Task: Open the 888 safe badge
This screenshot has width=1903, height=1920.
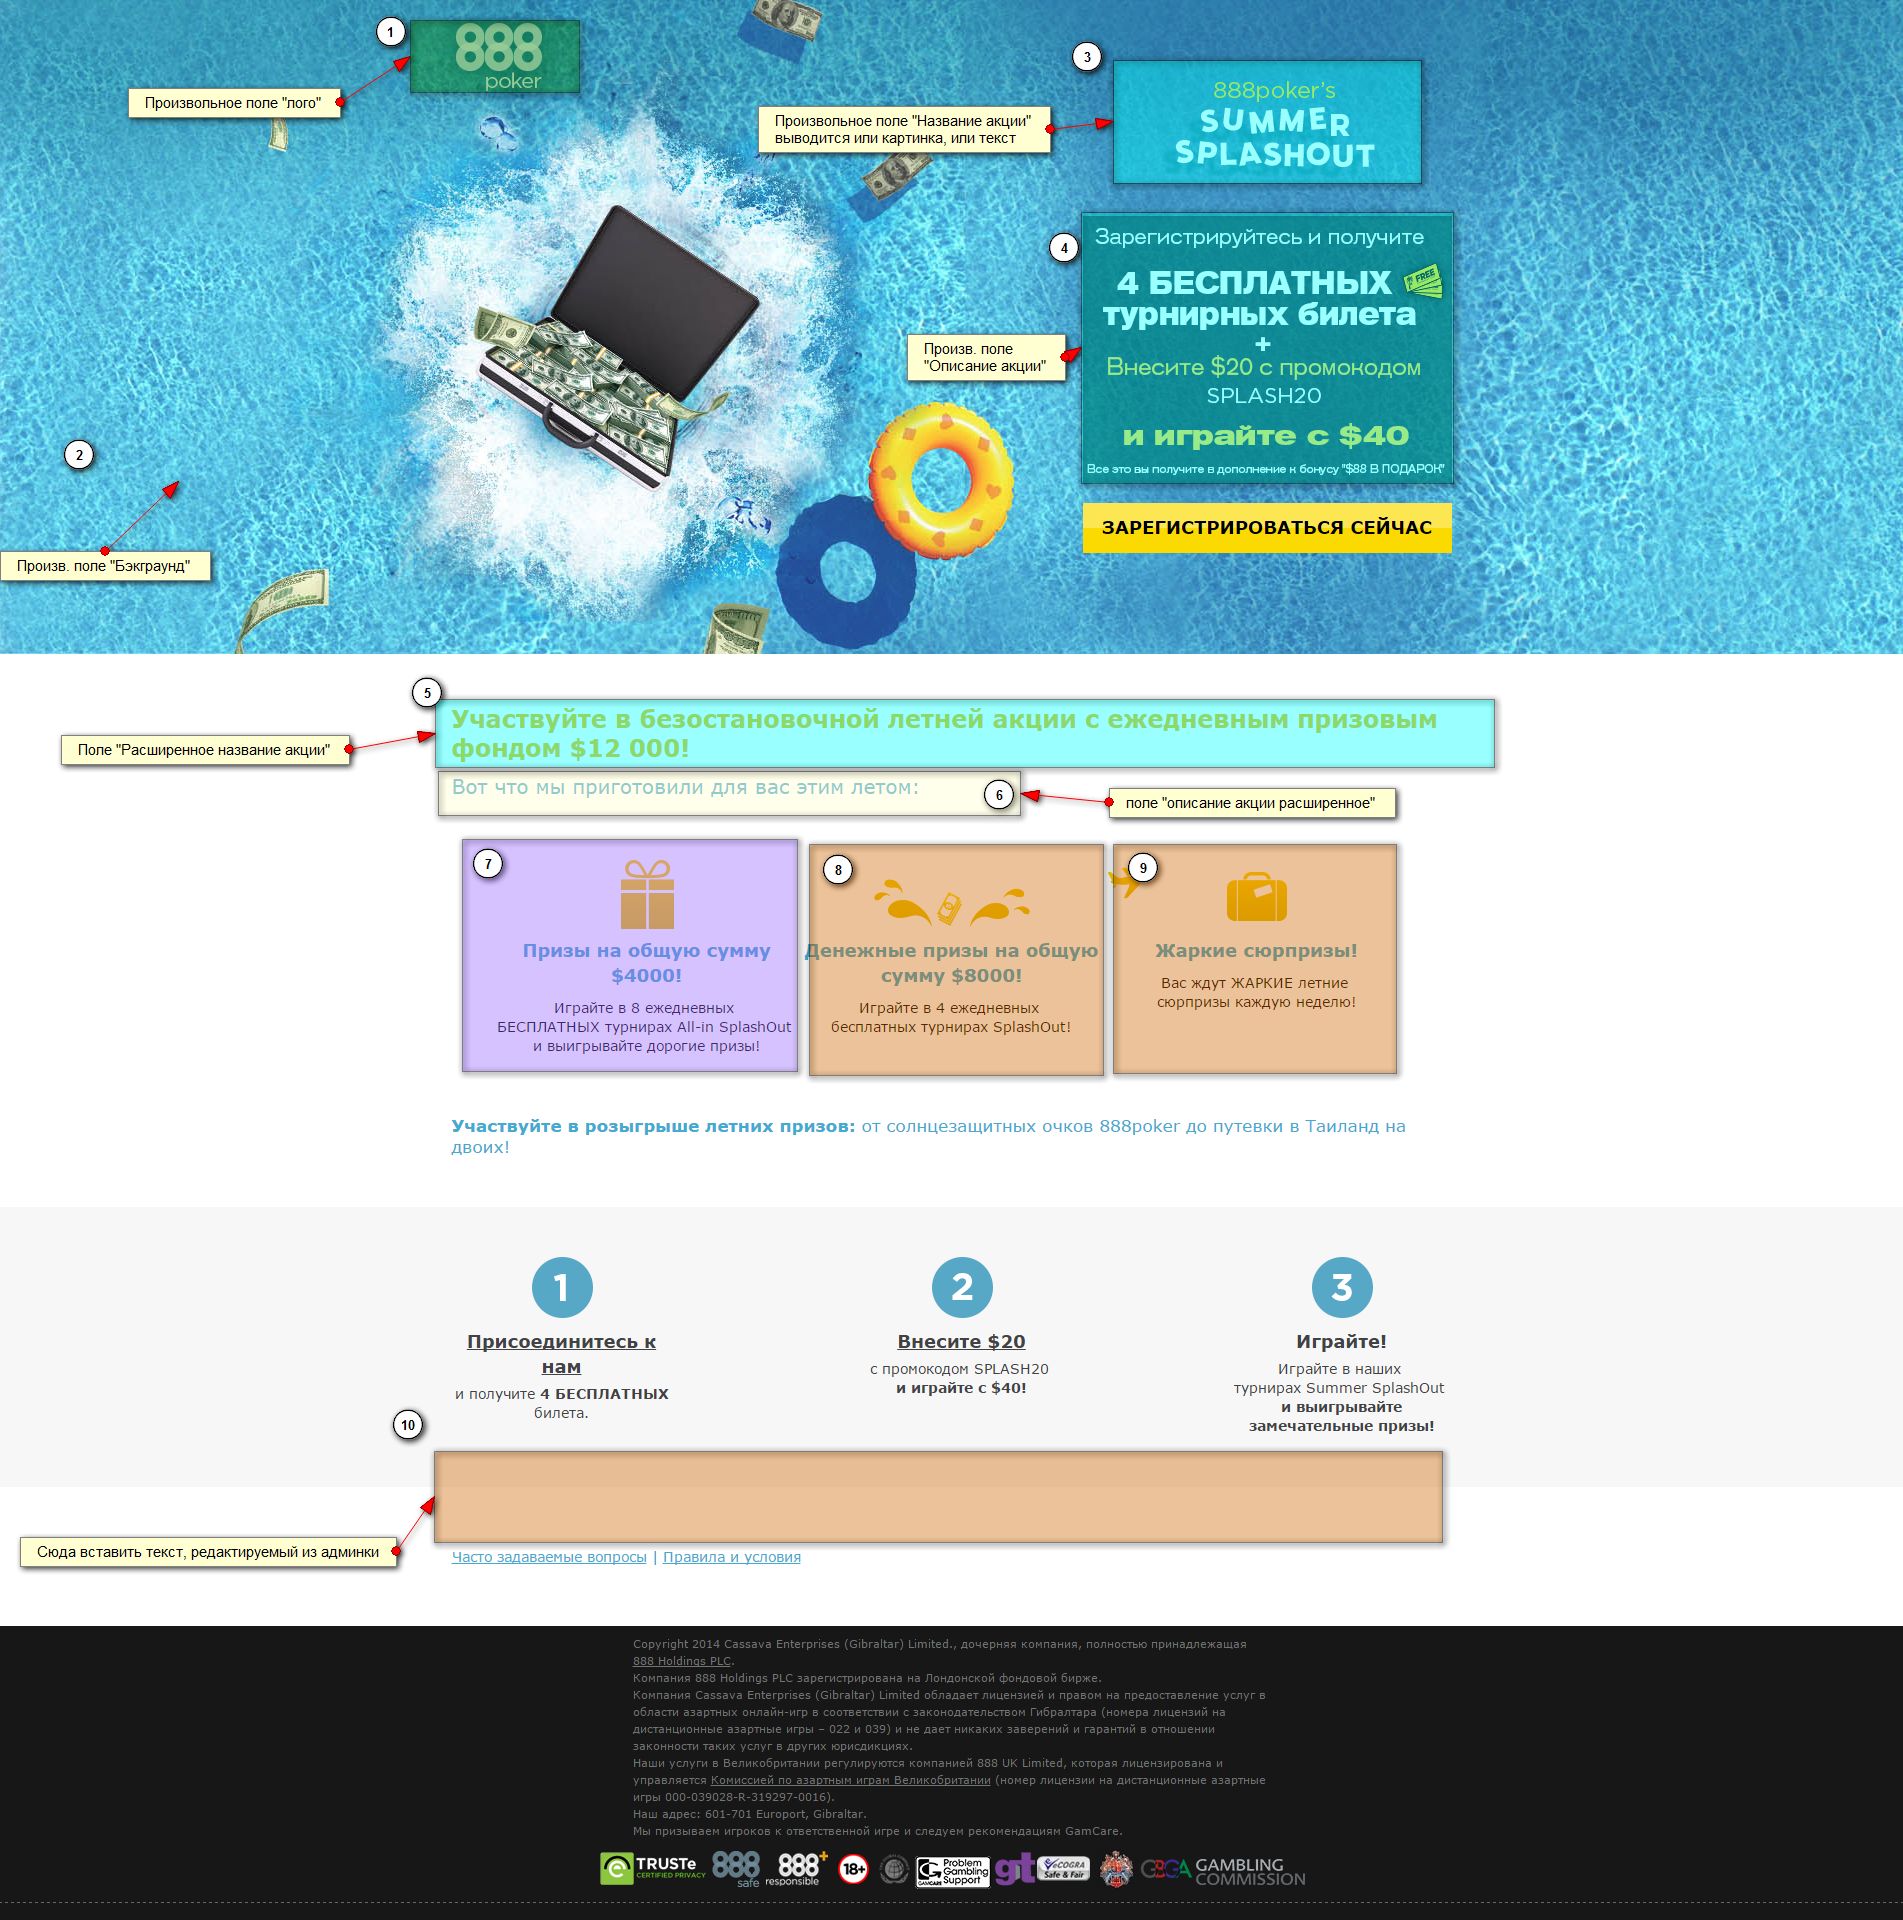Action: pyautogui.click(x=736, y=1868)
